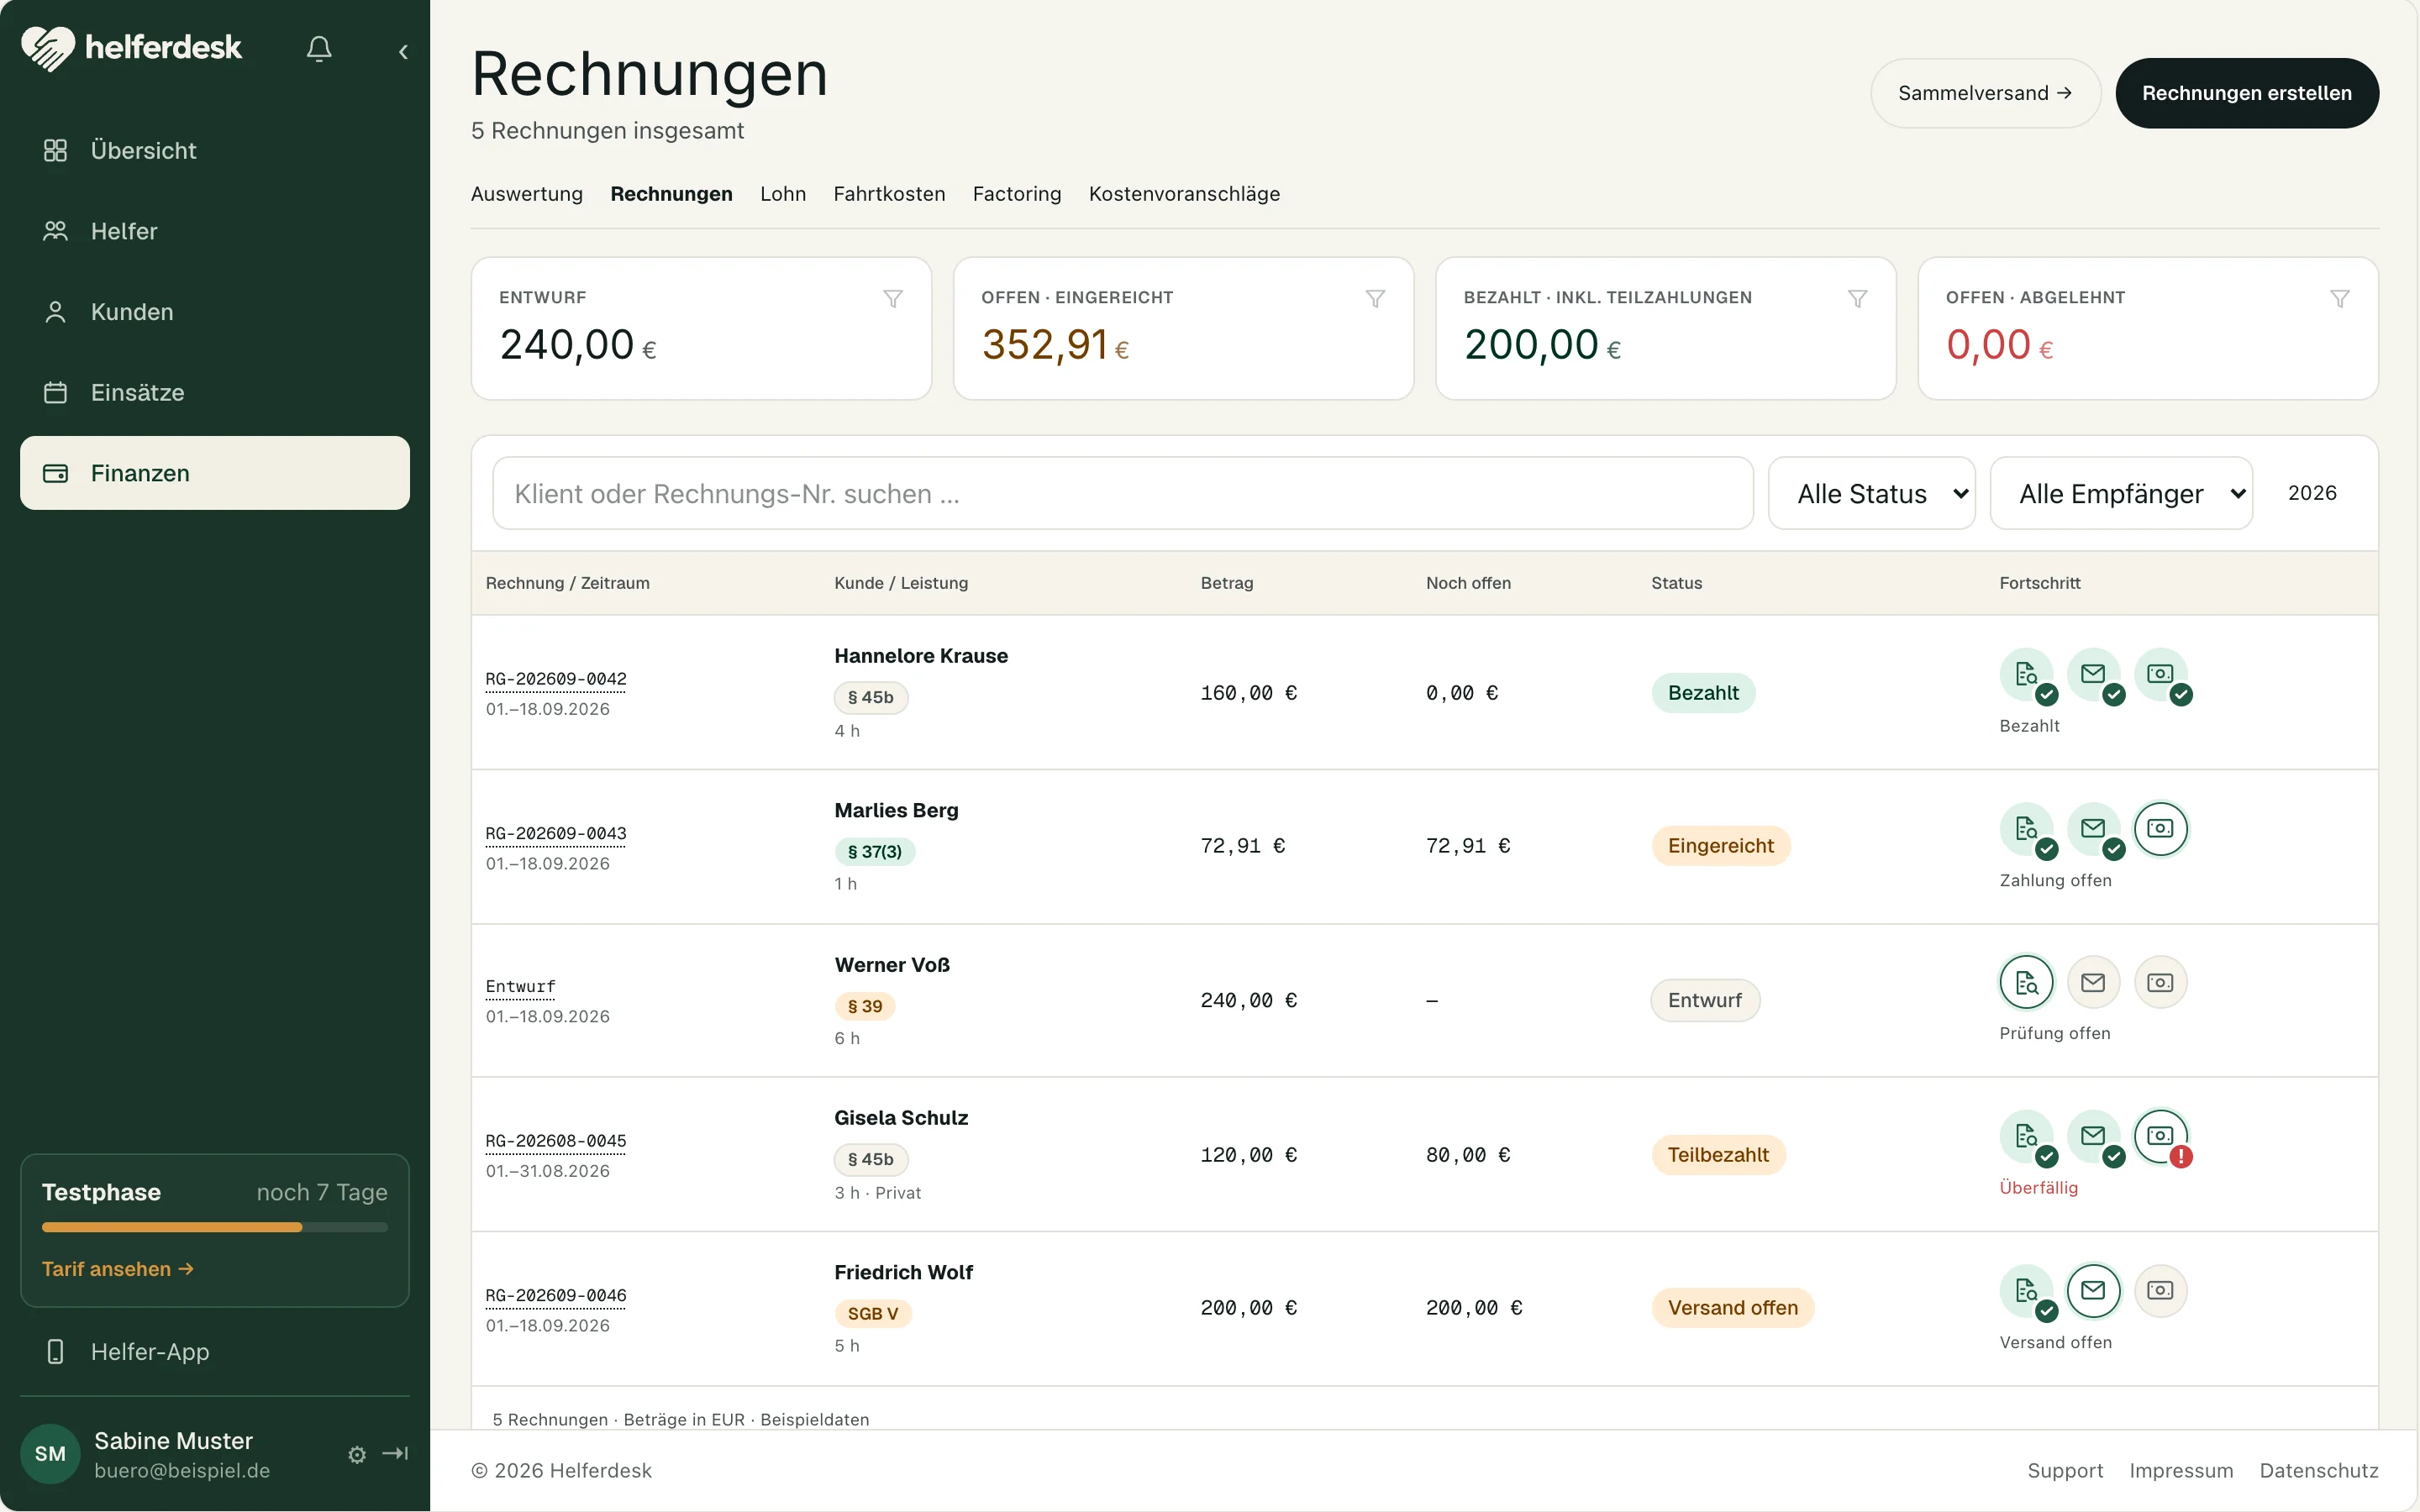Select the 2026 year filter

click(2312, 493)
